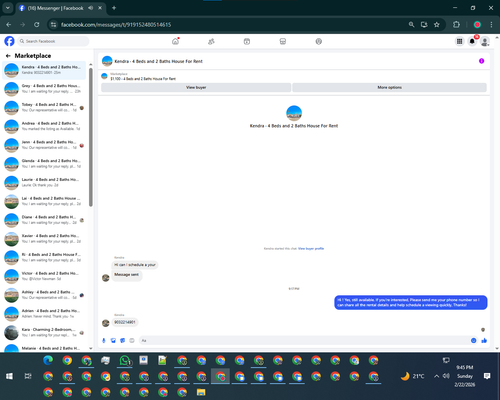
Task: Open the Friends icon in top nav
Action: pos(211,41)
